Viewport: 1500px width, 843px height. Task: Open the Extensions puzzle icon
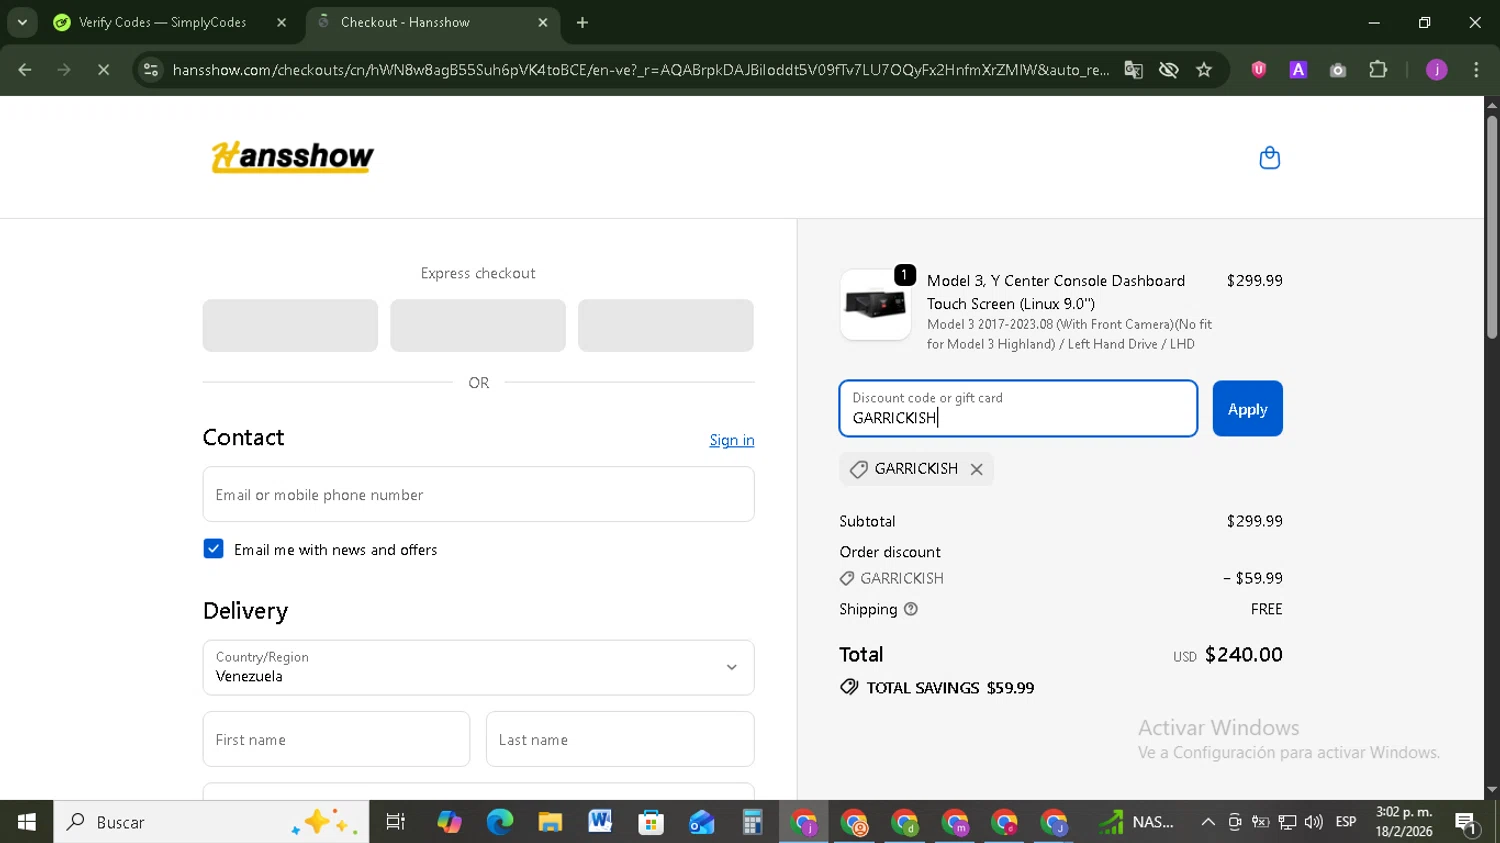pyautogui.click(x=1378, y=70)
